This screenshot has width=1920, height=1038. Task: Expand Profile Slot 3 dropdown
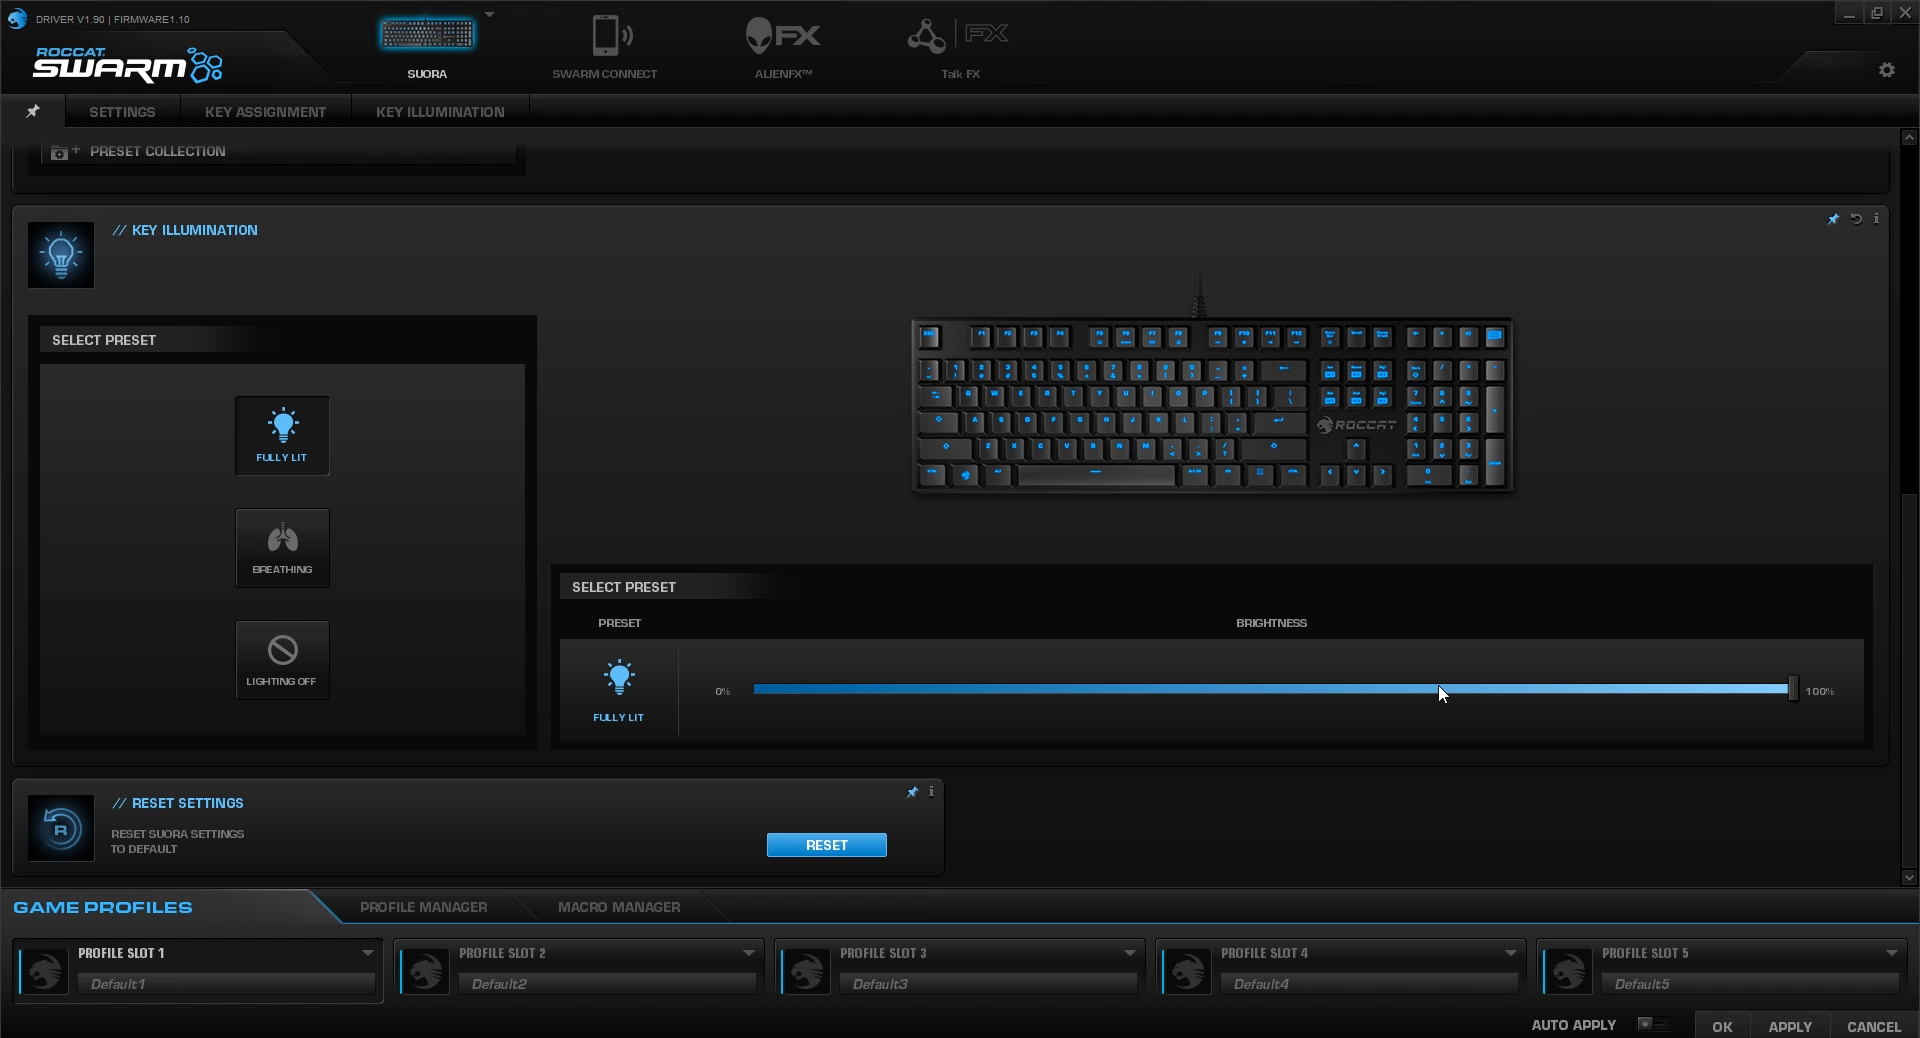tap(1129, 953)
